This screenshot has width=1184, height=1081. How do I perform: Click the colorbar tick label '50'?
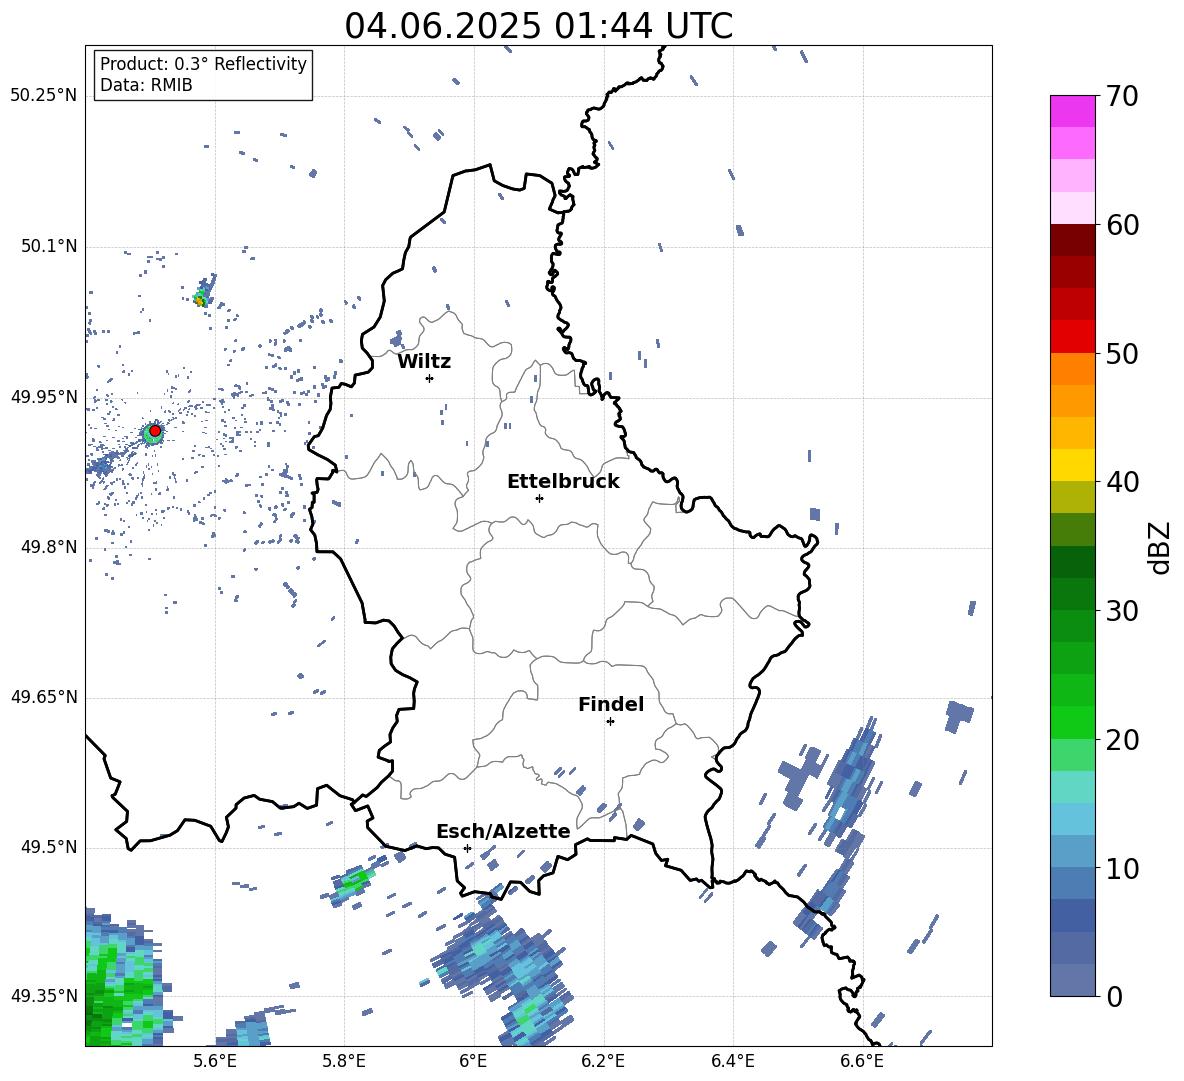pos(1122,353)
